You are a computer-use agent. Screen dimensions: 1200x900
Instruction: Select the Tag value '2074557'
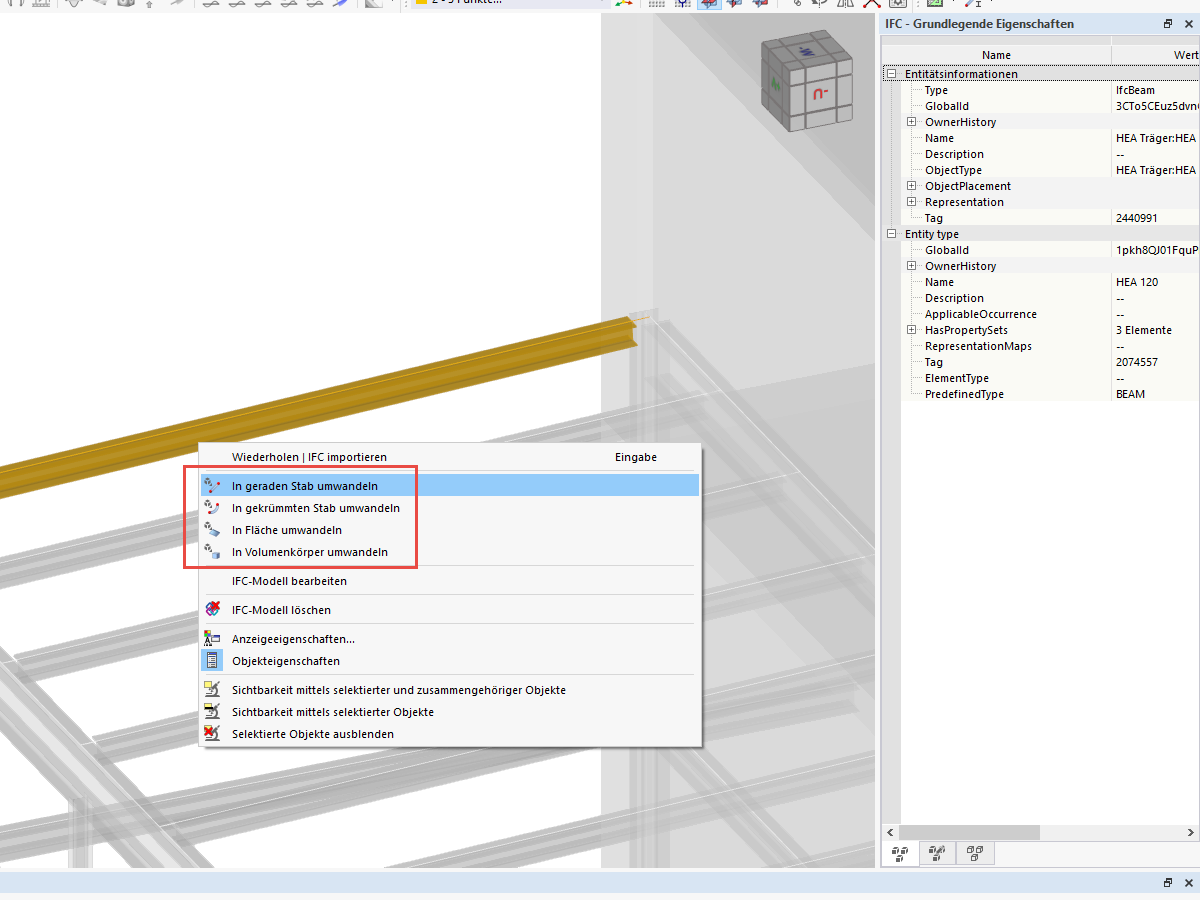click(x=1137, y=362)
